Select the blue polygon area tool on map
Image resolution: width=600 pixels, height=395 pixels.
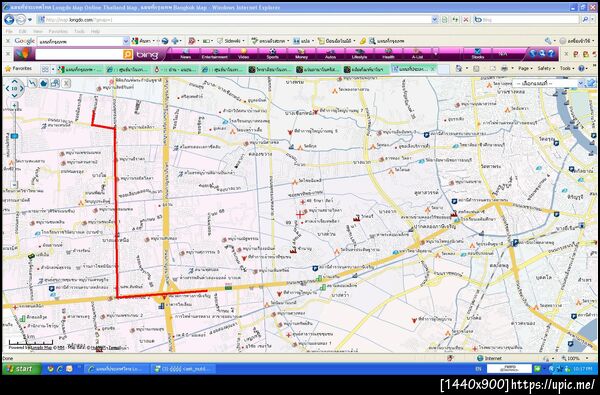44,83
